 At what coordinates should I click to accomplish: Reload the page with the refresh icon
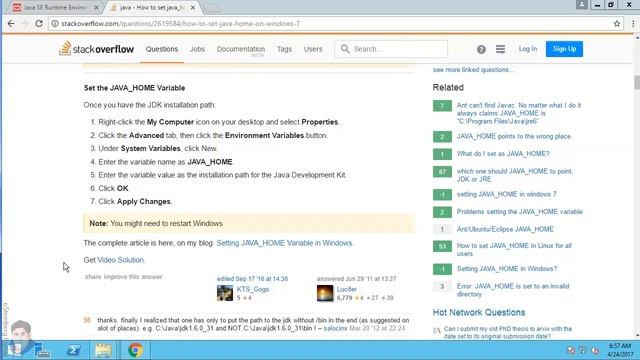point(39,24)
